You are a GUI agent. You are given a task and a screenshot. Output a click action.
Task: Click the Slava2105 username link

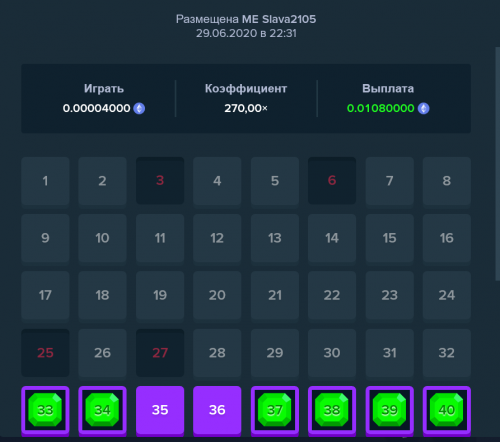289,19
